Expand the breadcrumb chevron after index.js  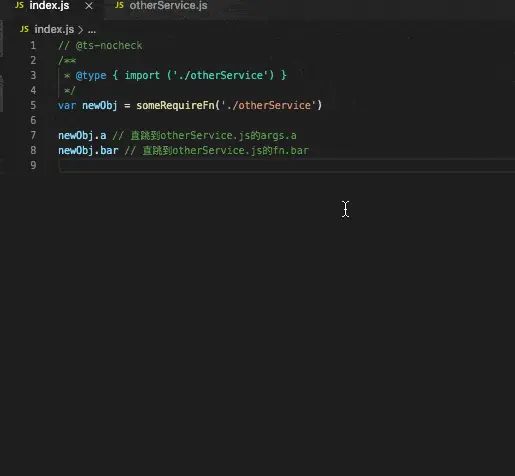[80, 30]
